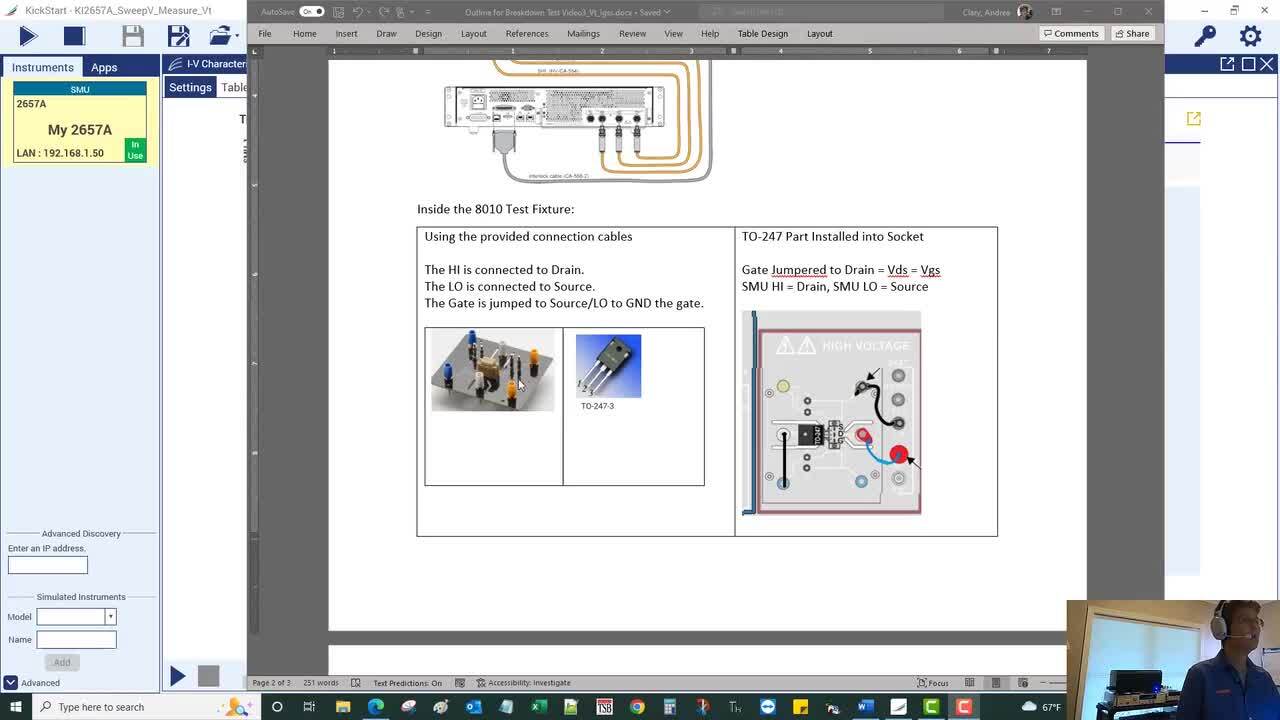Open the KickStart settings gear icon
This screenshot has width=1280, height=720.
[1250, 36]
